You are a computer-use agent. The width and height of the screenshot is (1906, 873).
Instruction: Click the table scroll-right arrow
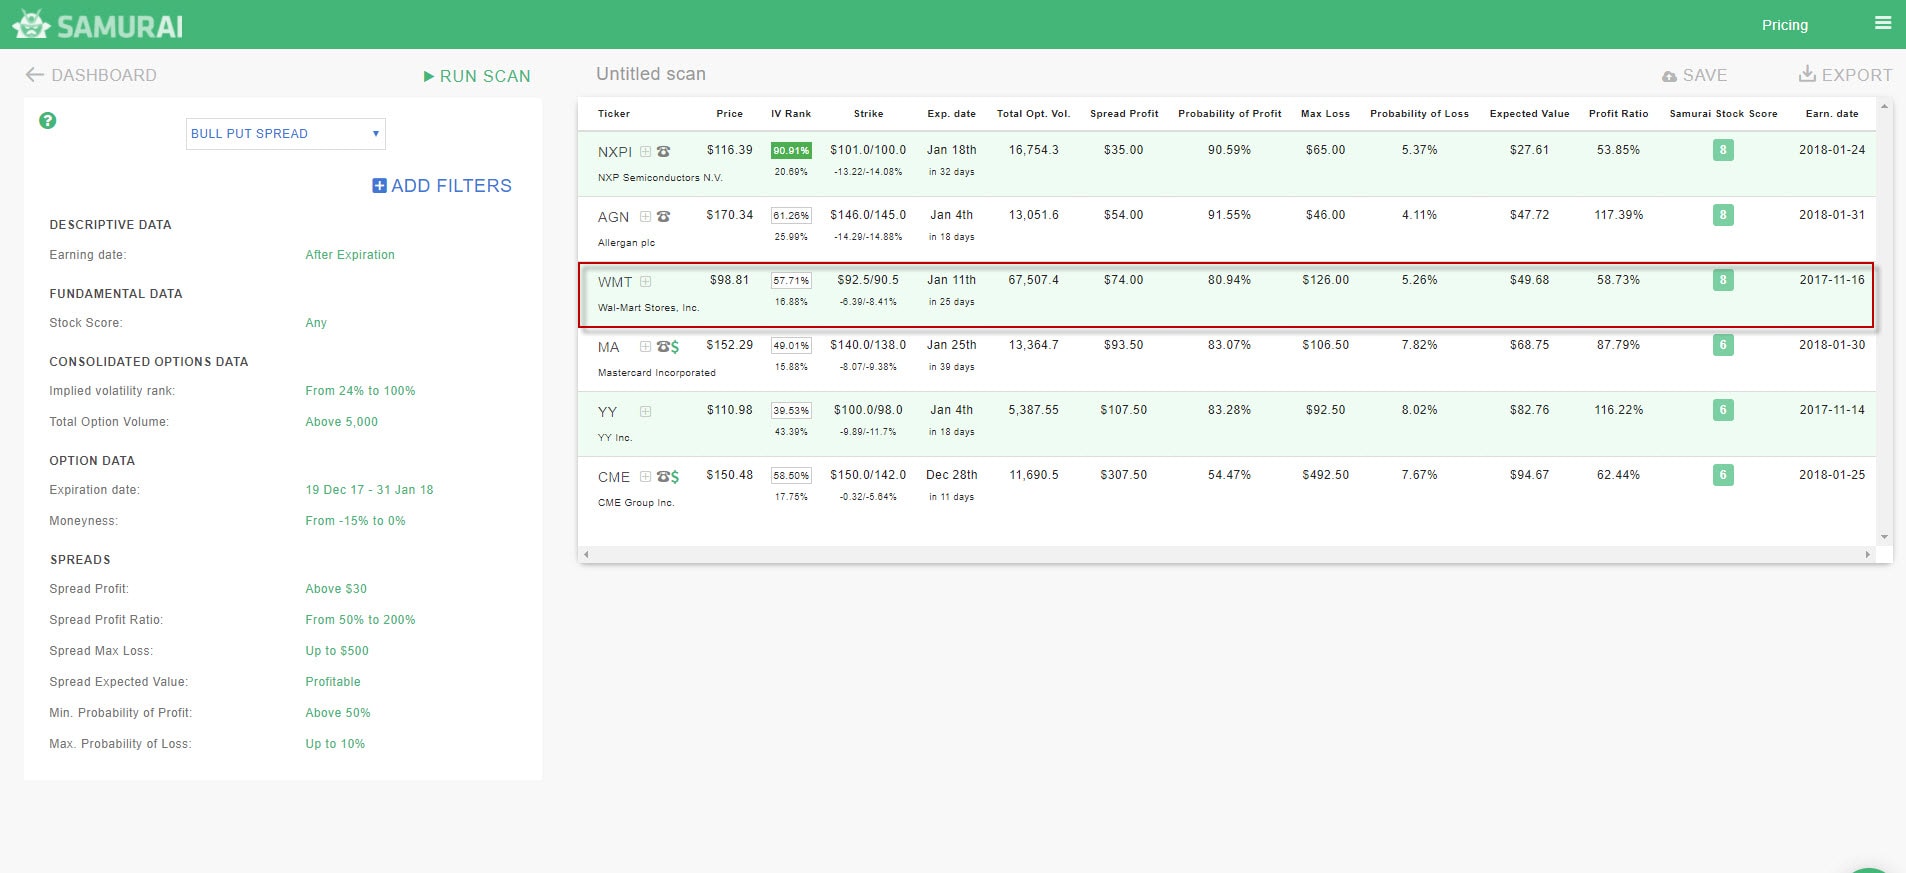point(1867,554)
